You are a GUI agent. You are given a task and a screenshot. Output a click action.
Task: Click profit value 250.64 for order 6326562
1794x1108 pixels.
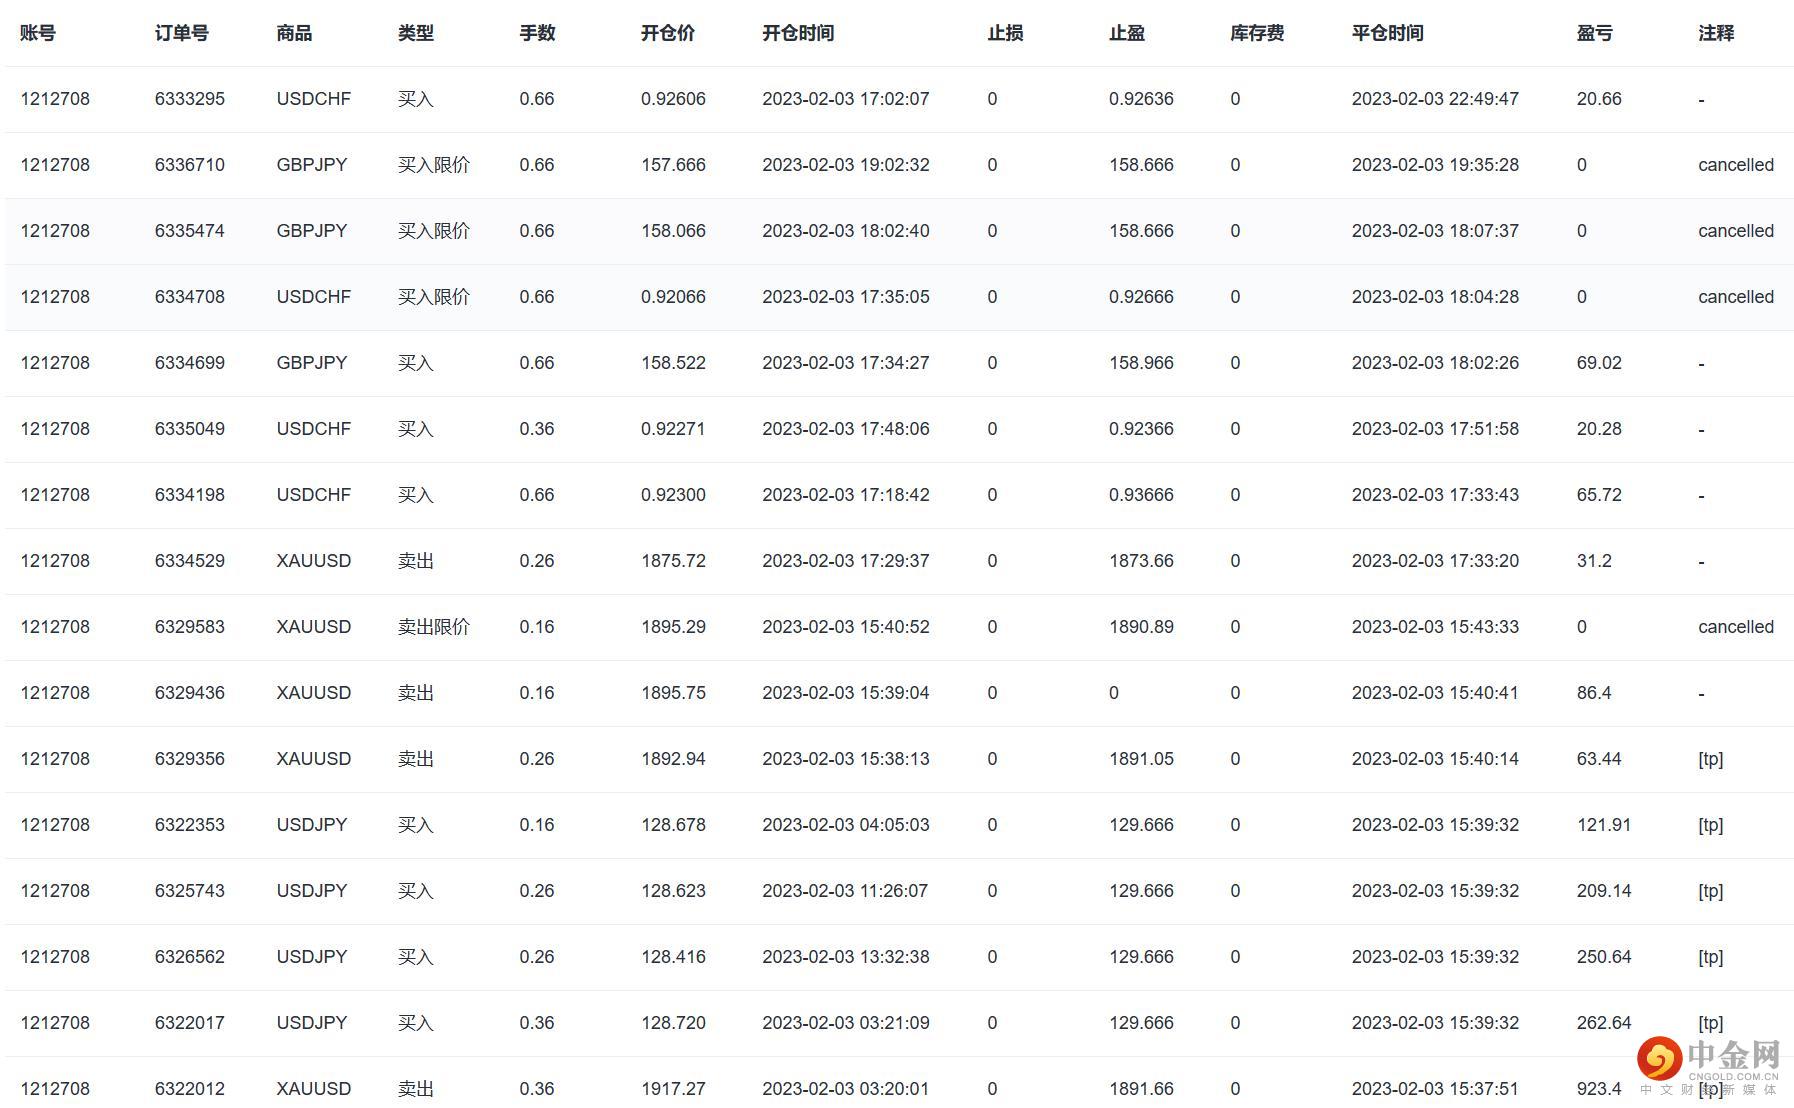coord(1602,956)
